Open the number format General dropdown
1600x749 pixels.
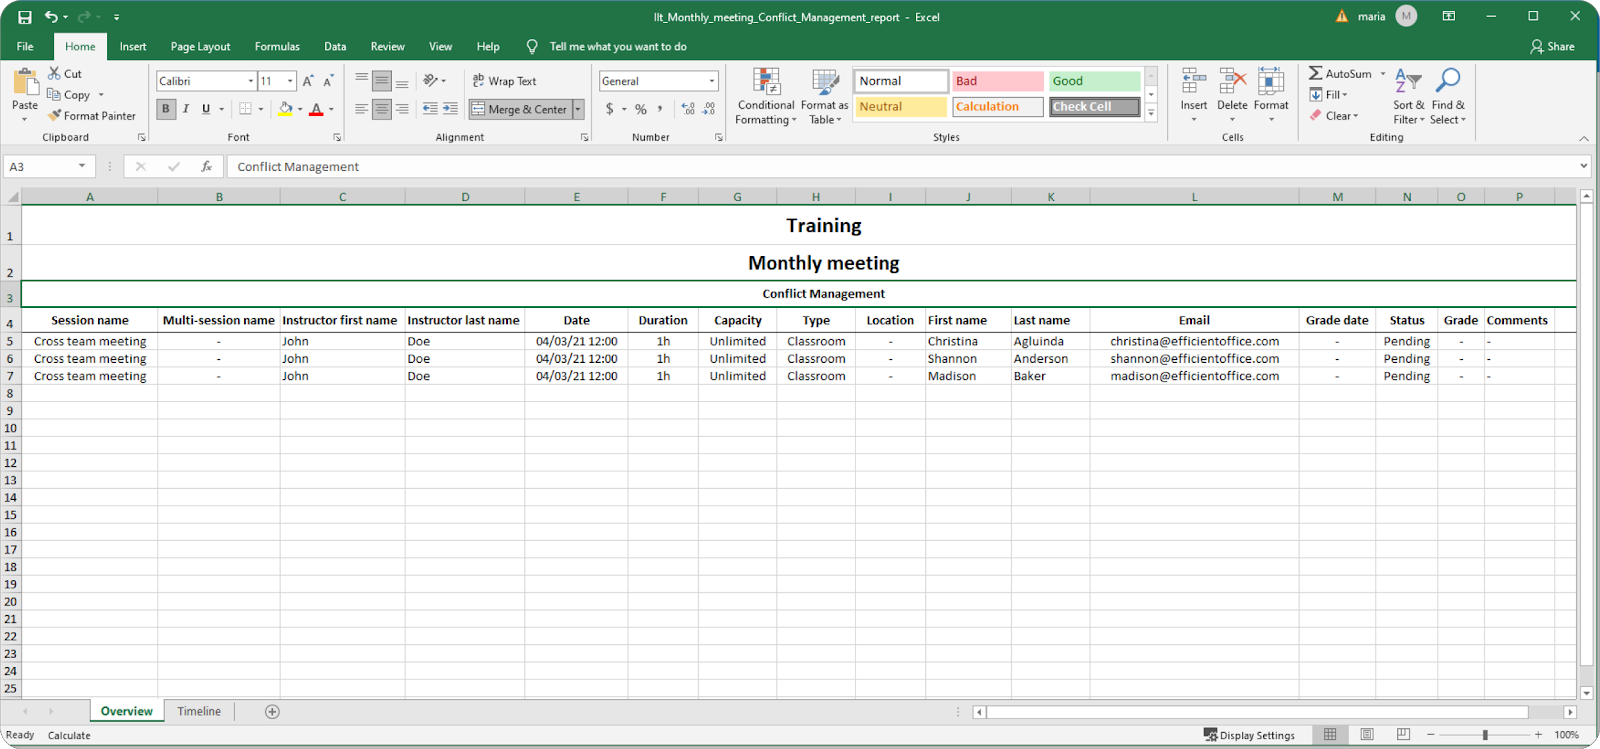pyautogui.click(x=712, y=81)
